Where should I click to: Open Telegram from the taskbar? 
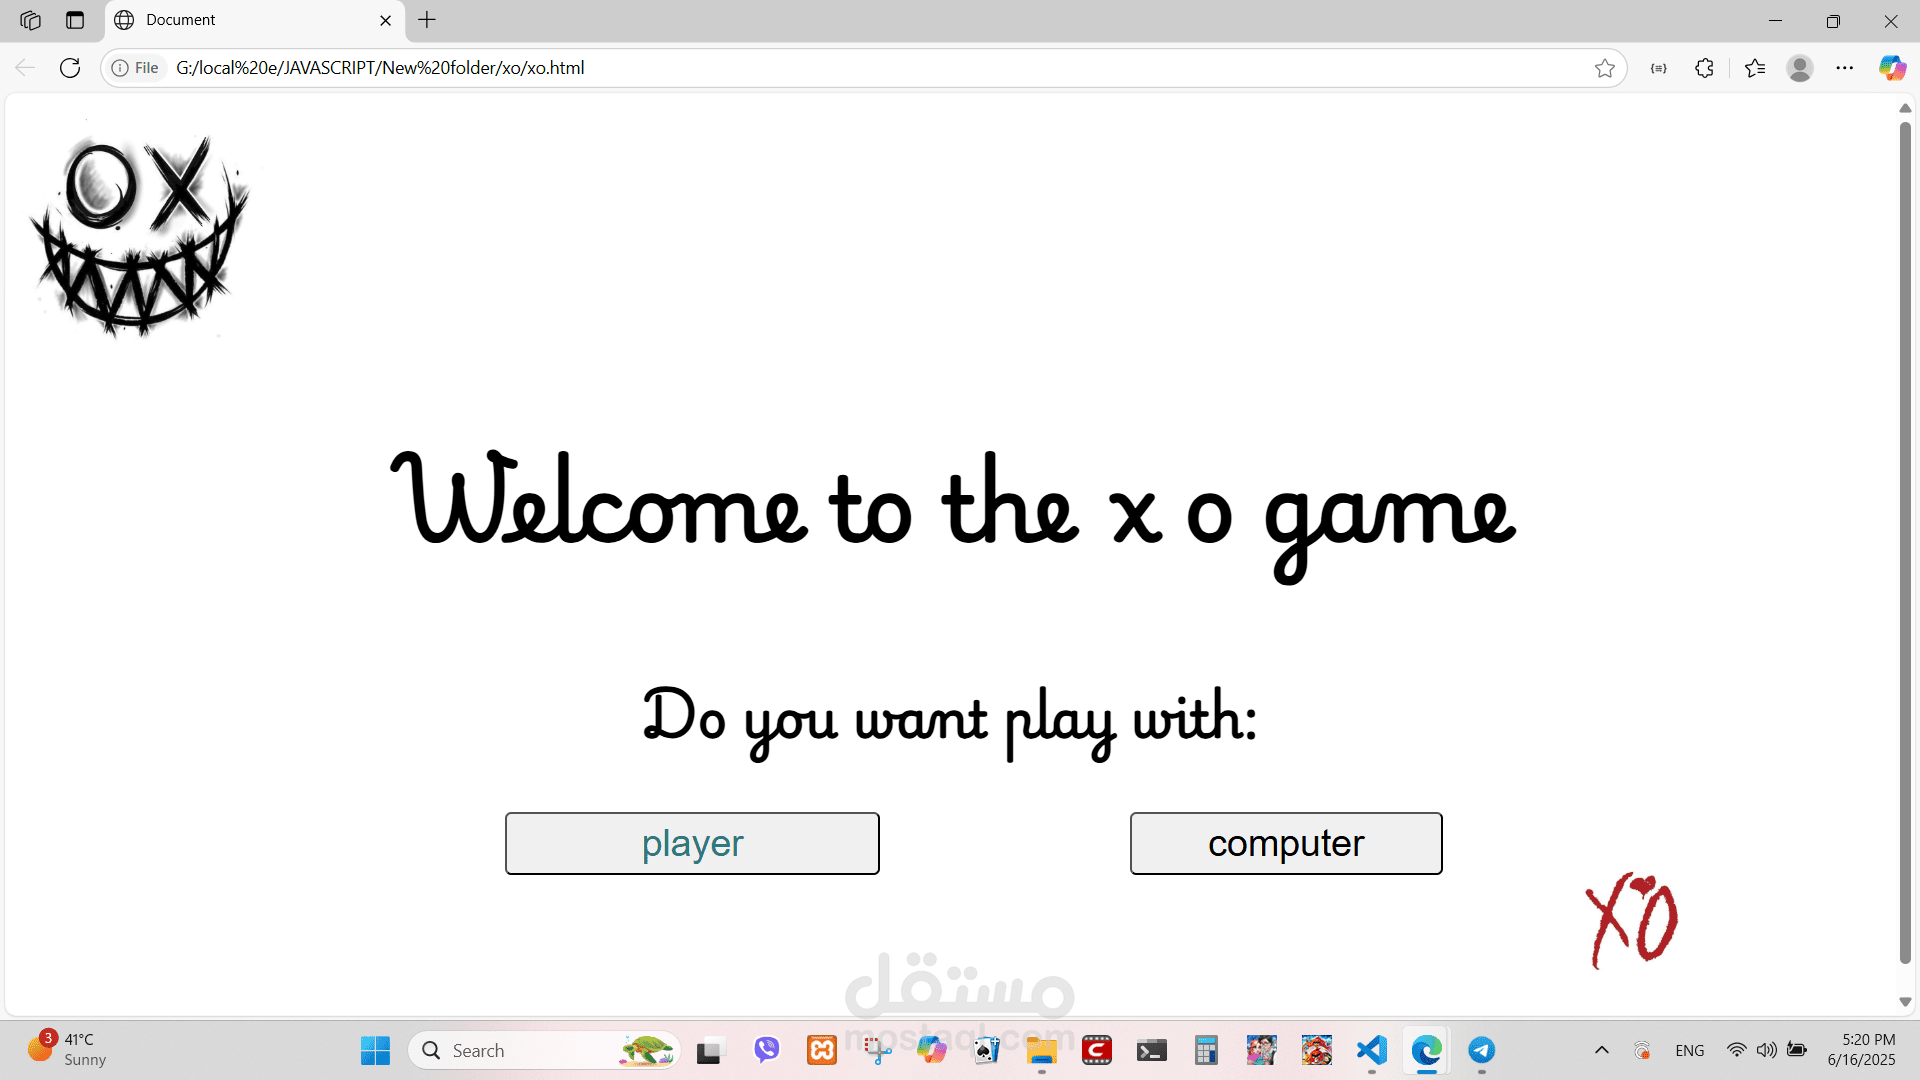1482,1050
